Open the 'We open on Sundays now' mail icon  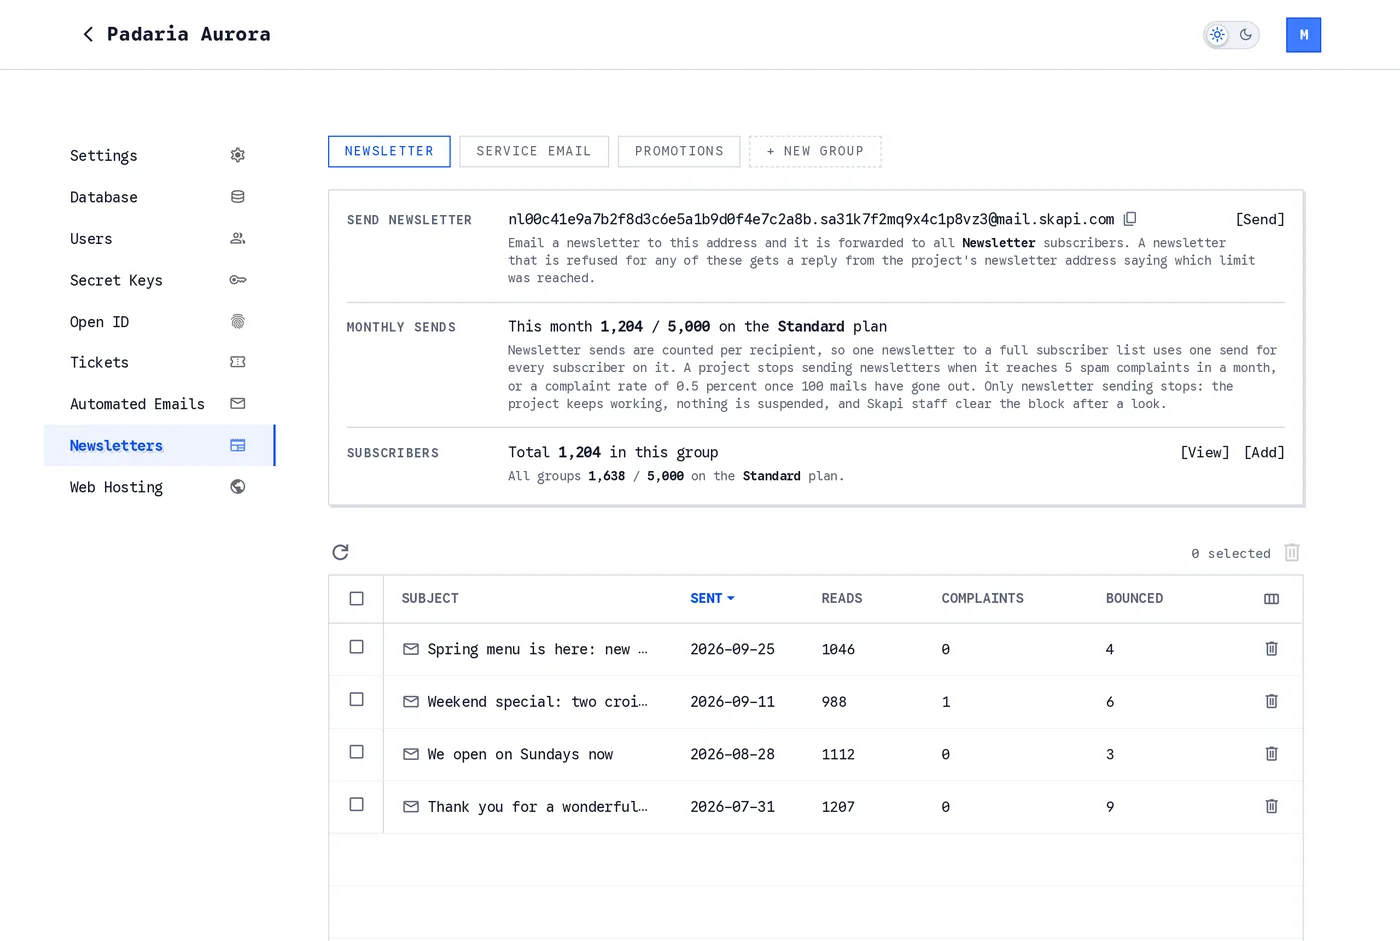tap(410, 754)
